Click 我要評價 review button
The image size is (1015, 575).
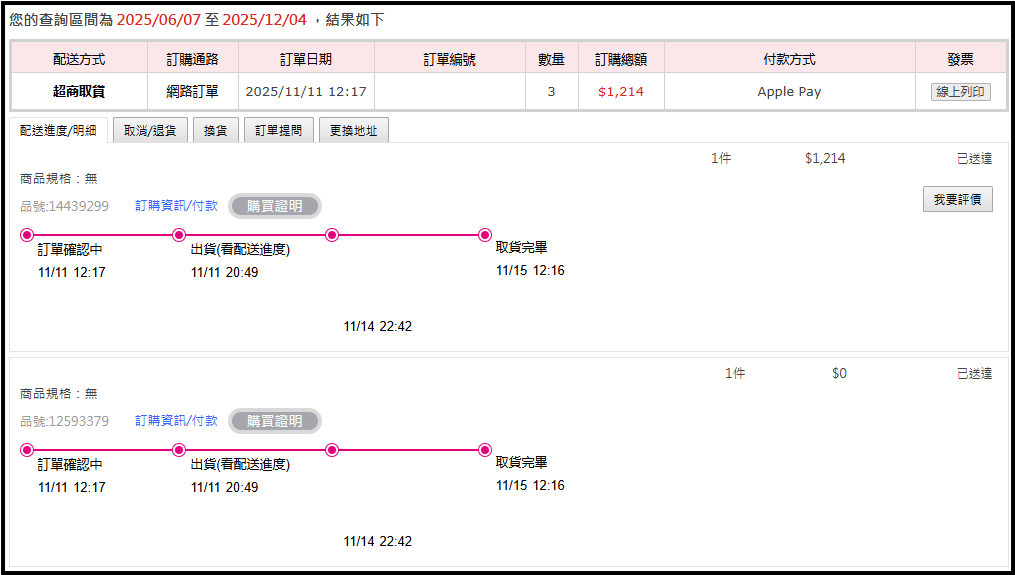[957, 200]
